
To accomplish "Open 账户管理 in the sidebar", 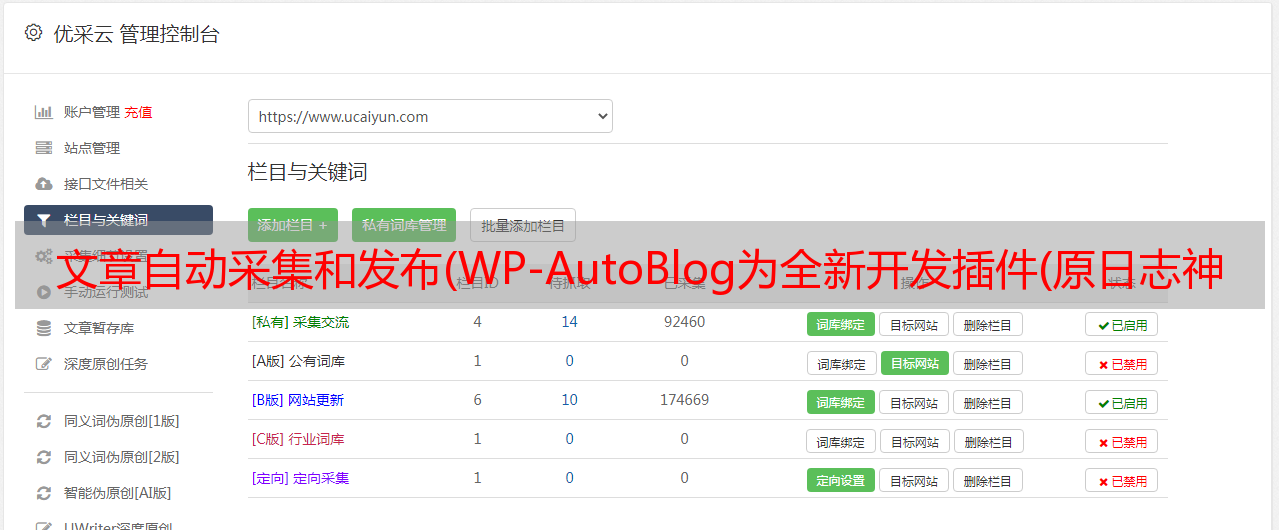I will tap(92, 112).
